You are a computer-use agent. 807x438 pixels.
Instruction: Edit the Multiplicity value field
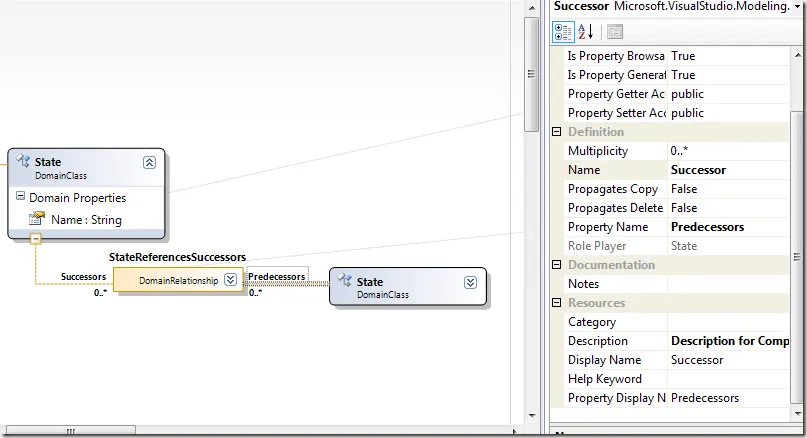tap(728, 151)
